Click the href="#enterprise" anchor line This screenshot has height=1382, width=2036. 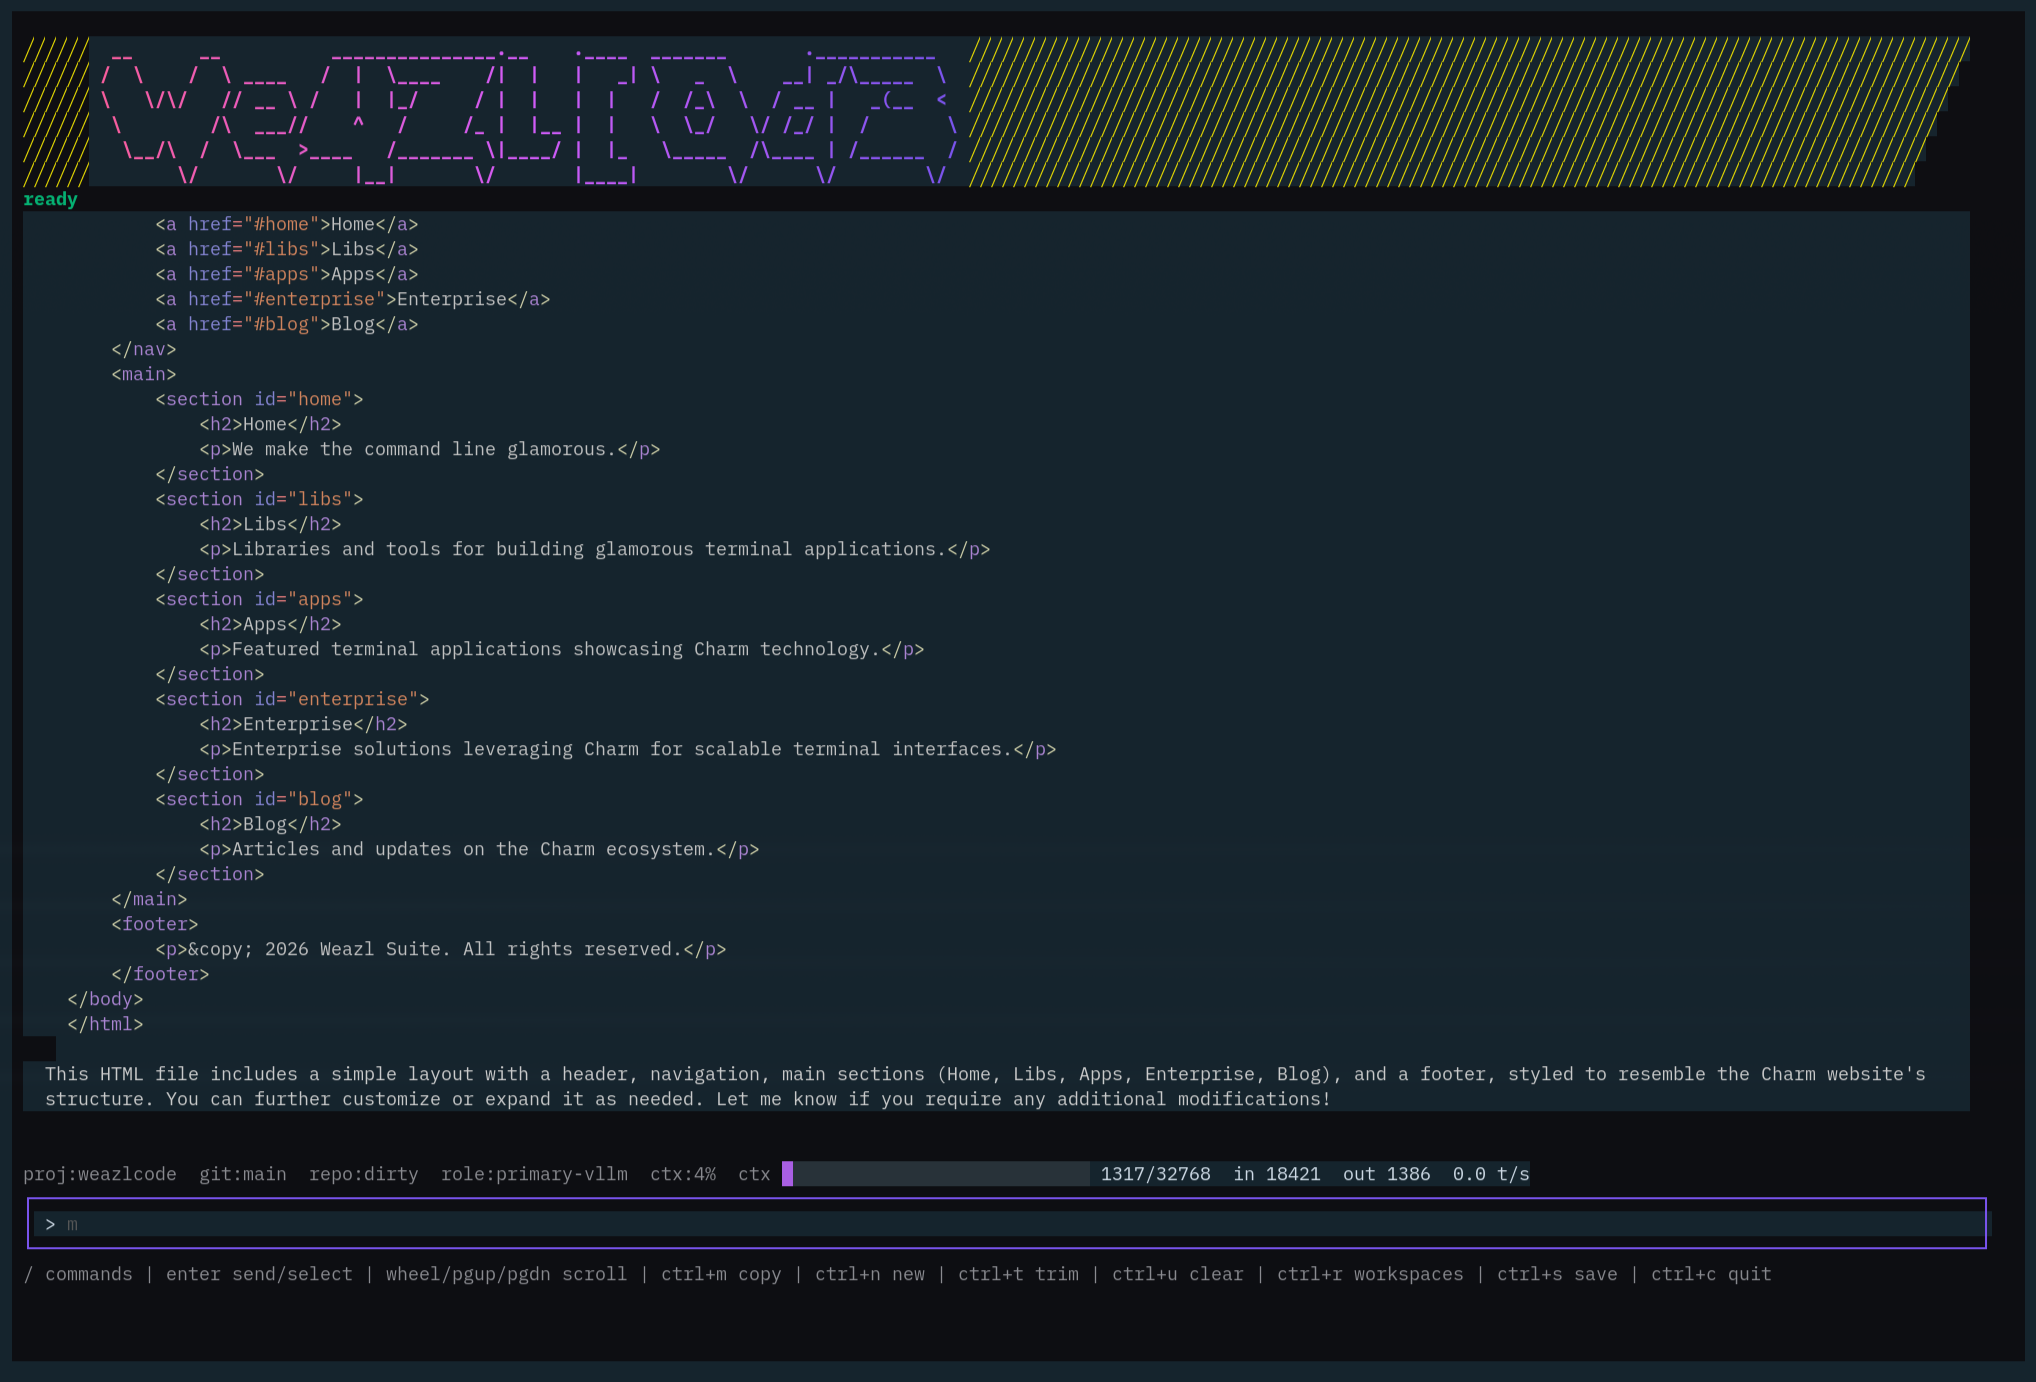353,299
